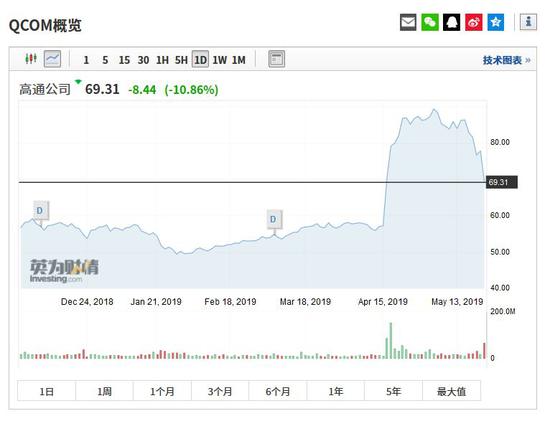This screenshot has width=550, height=421.
Task: Click the dividend D marker near Mar 2019
Action: coord(274,219)
